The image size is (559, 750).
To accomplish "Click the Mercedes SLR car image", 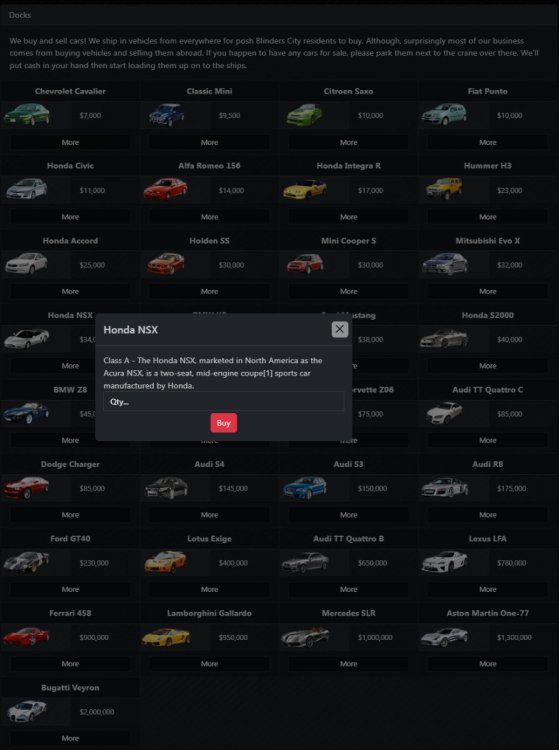I will coord(305,637).
